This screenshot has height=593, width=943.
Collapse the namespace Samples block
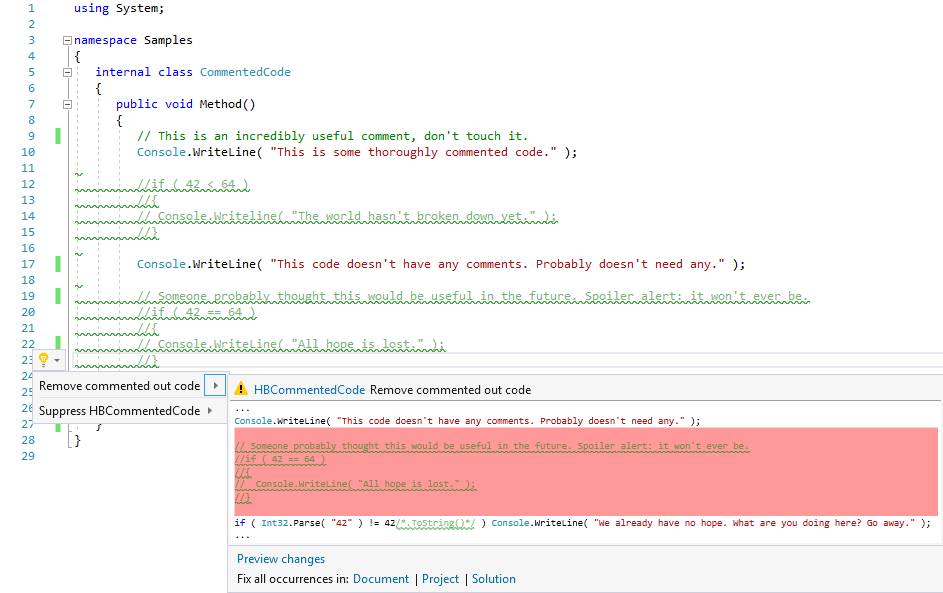67,40
